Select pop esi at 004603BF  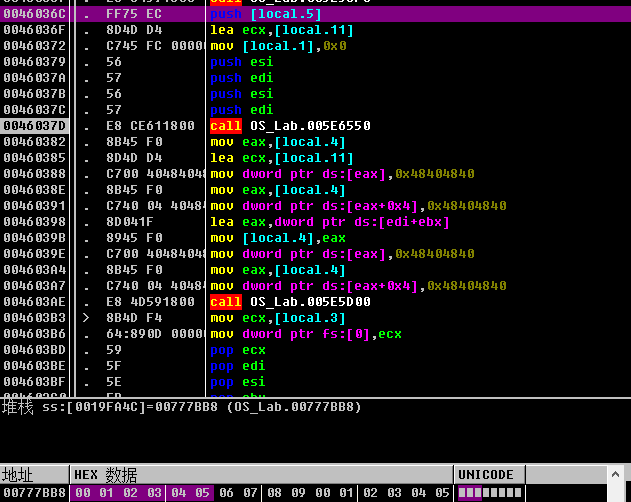click(x=238, y=382)
